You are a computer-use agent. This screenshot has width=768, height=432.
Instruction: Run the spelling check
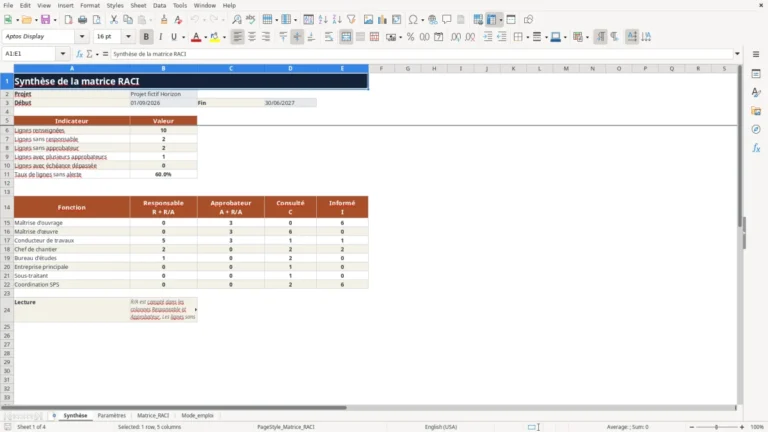(251, 20)
